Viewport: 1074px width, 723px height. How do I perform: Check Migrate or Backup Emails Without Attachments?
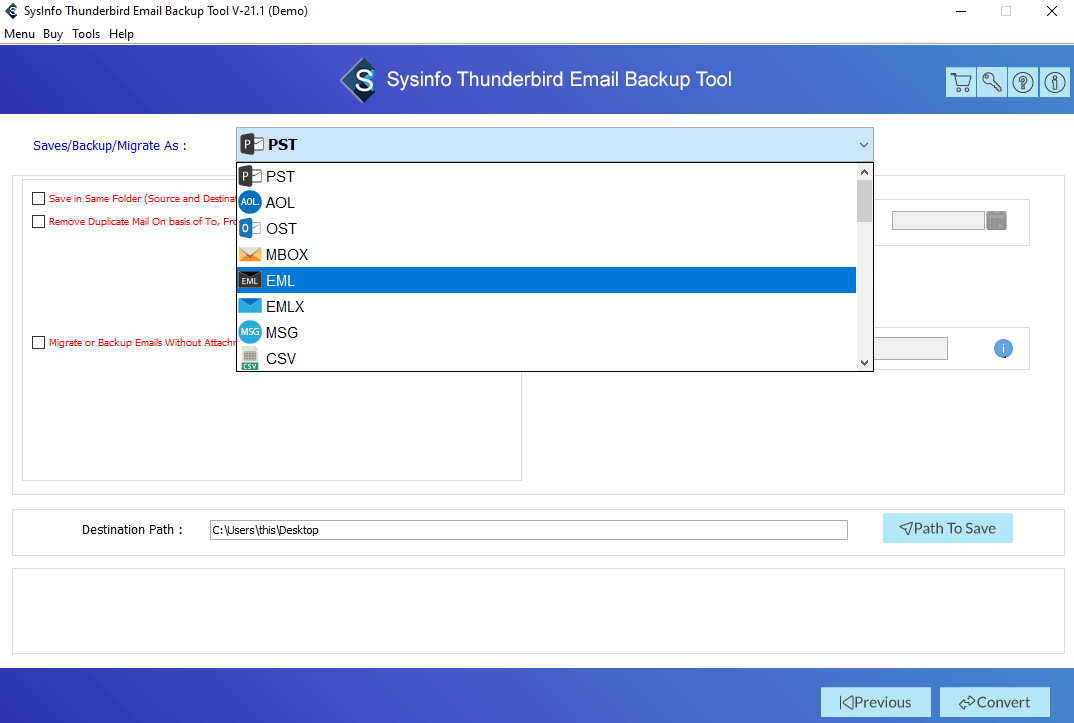point(38,342)
